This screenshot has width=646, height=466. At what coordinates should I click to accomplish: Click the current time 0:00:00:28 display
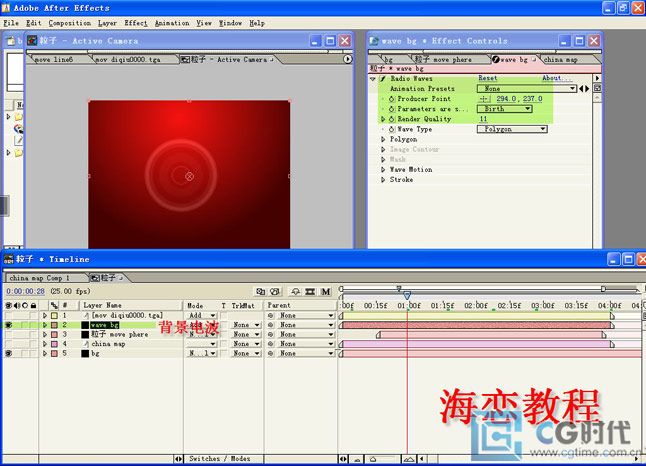tap(25, 291)
